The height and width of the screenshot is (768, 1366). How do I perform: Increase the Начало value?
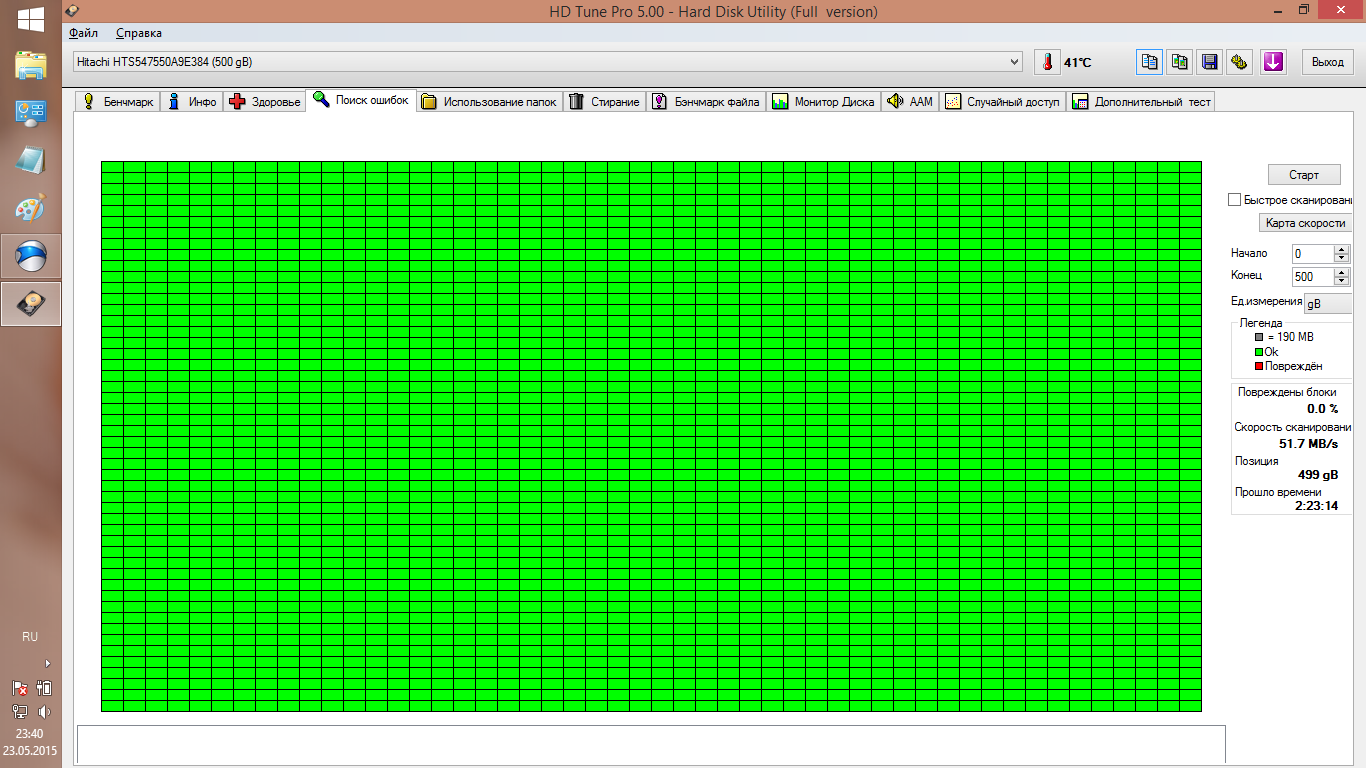[x=1342, y=249]
